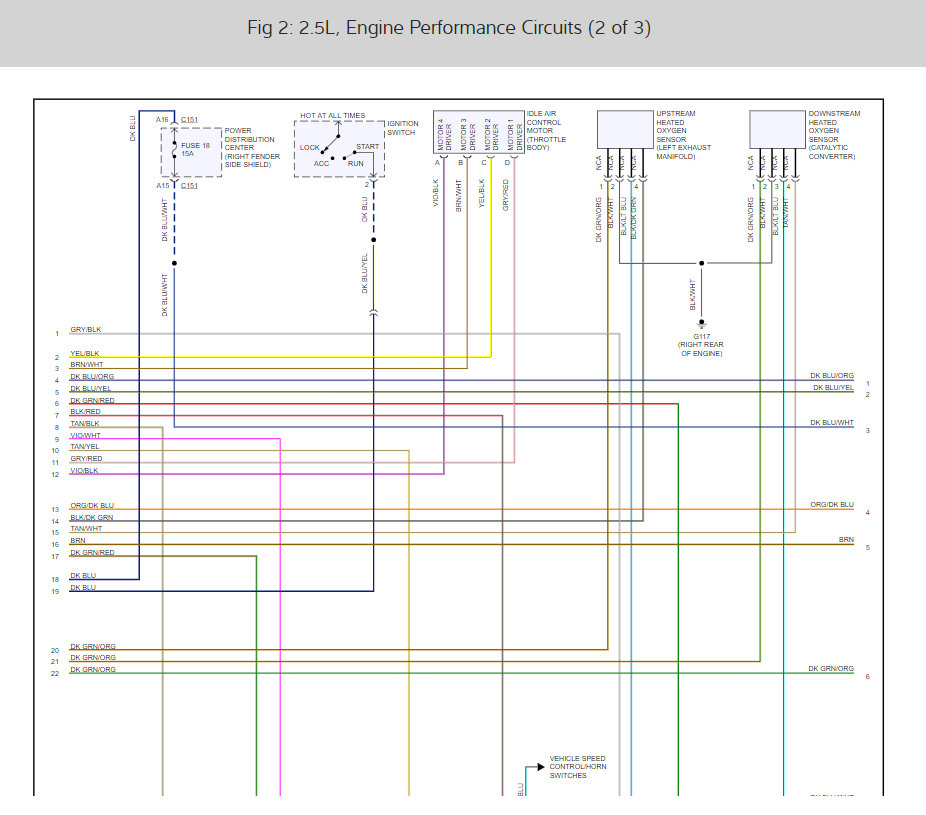Click the VIO/BLK wire label on row 12
Screen dimensions: 926x815
click(84, 471)
